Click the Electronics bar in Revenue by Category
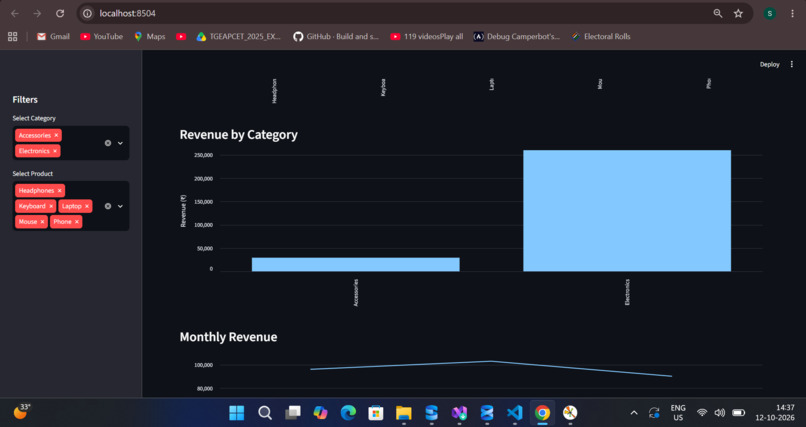The height and width of the screenshot is (427, 806). 627,211
